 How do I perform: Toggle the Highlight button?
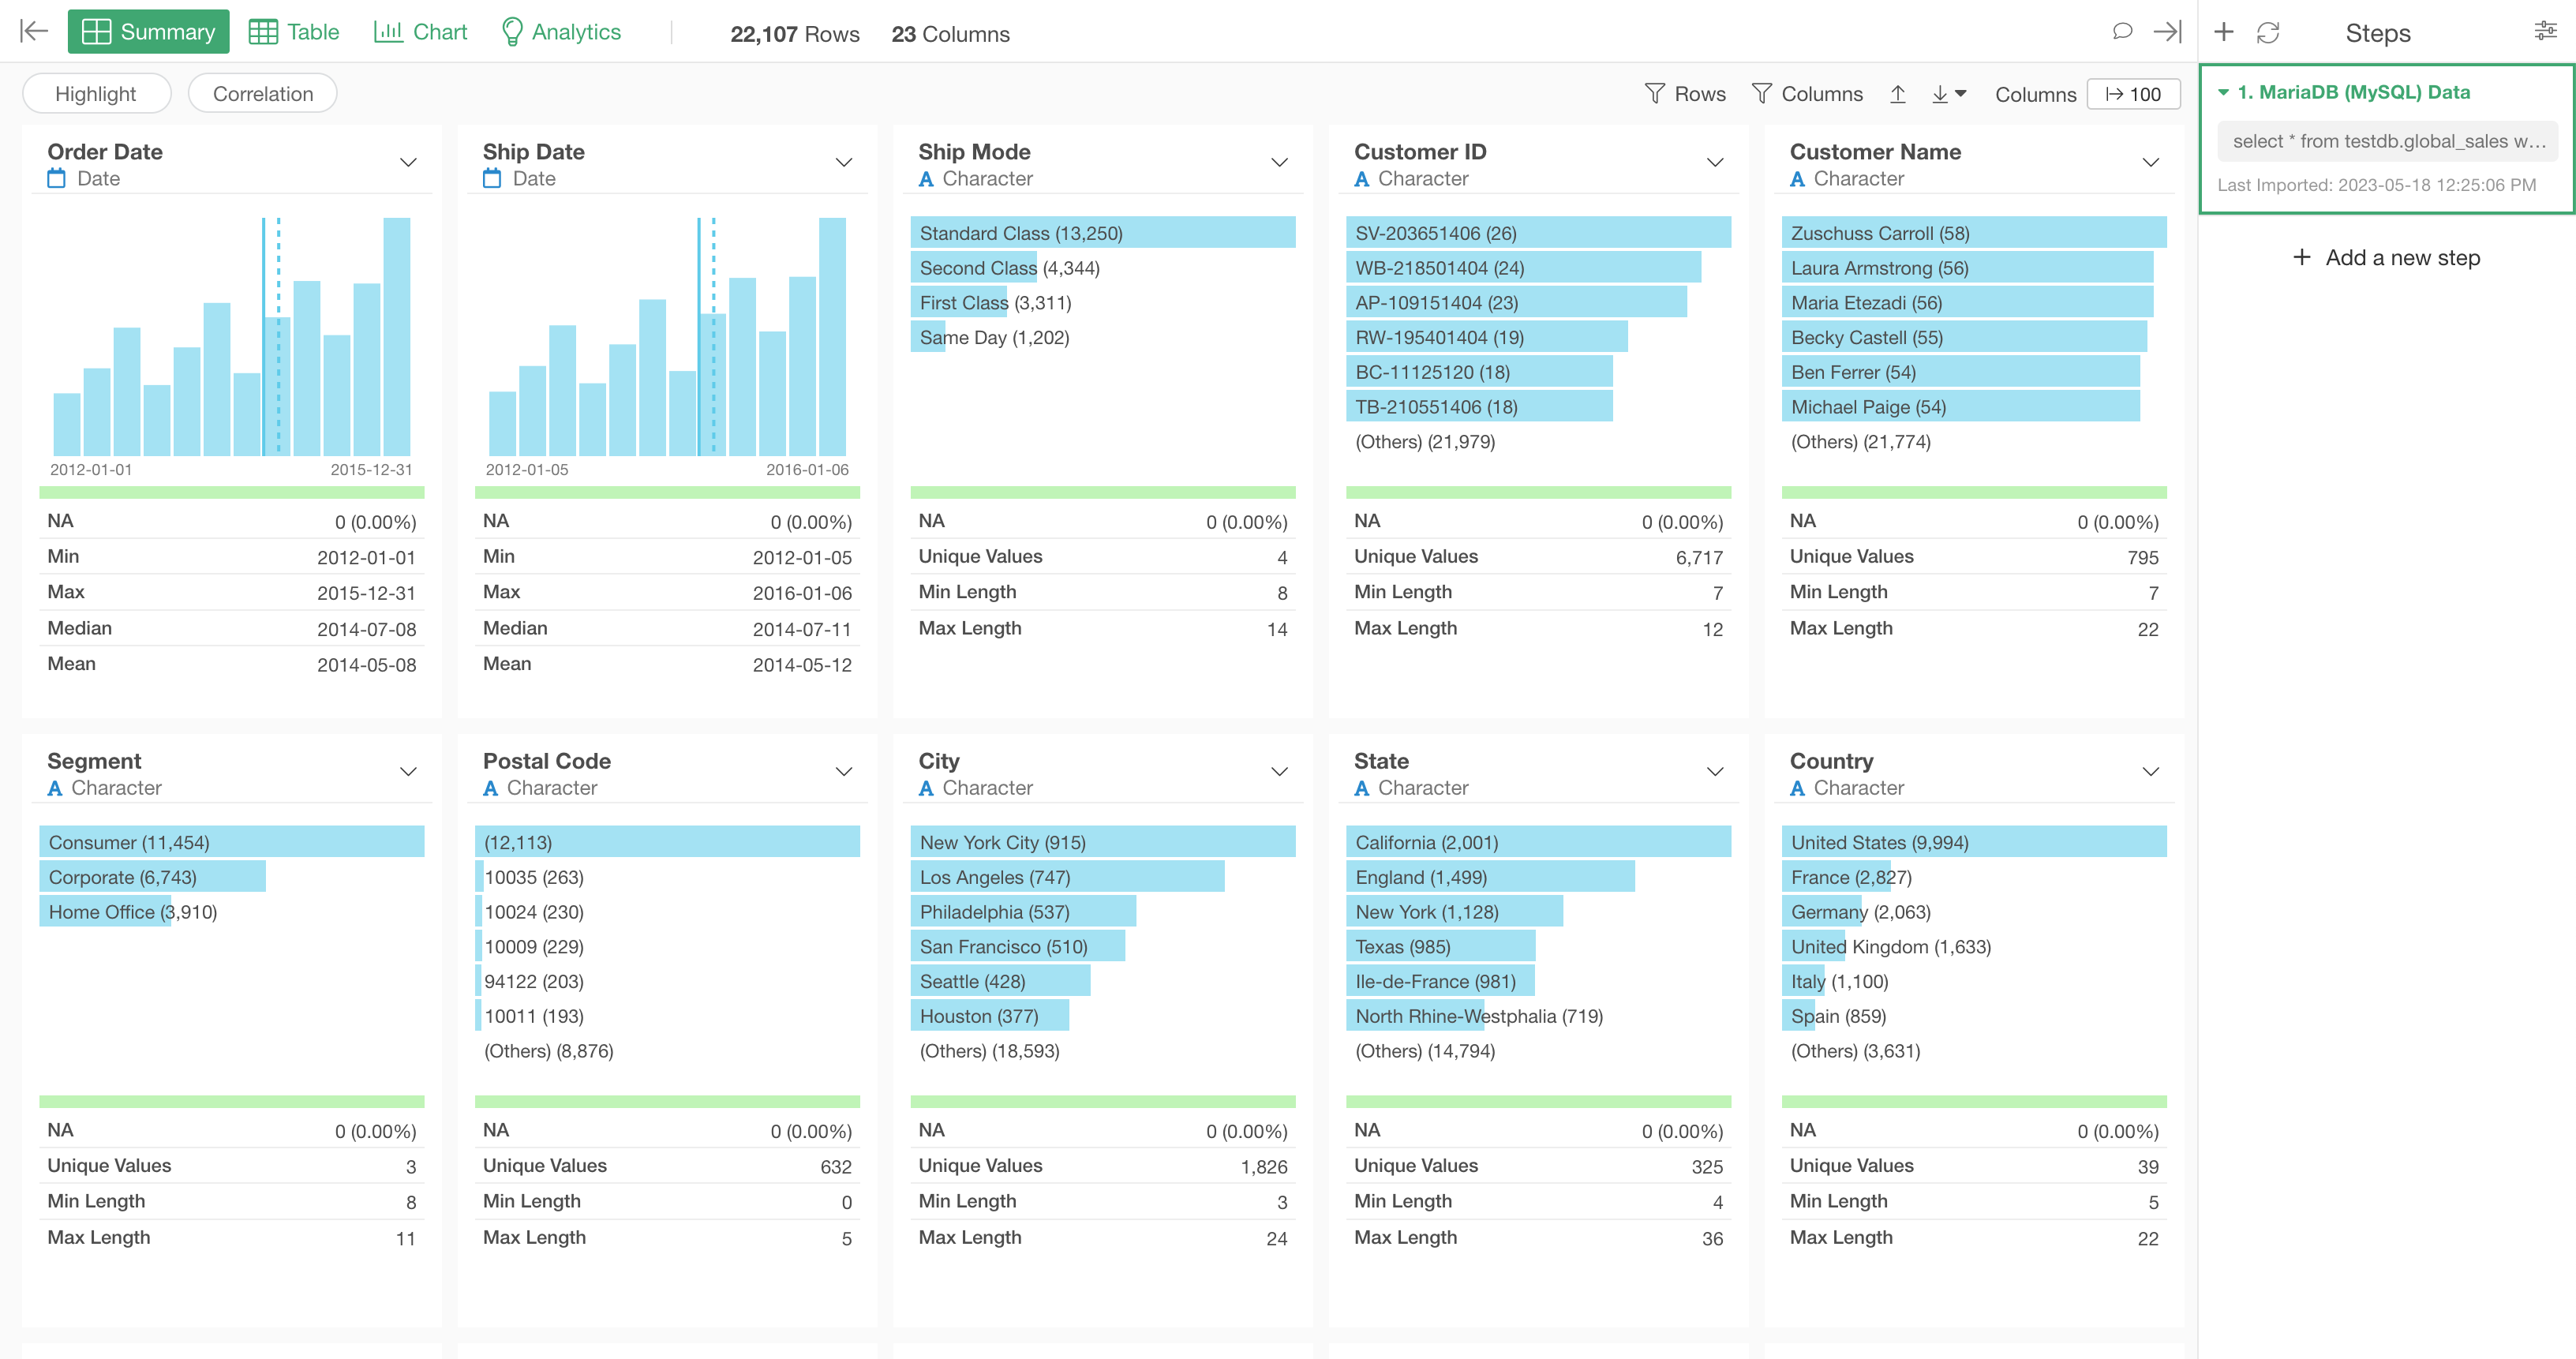click(96, 93)
